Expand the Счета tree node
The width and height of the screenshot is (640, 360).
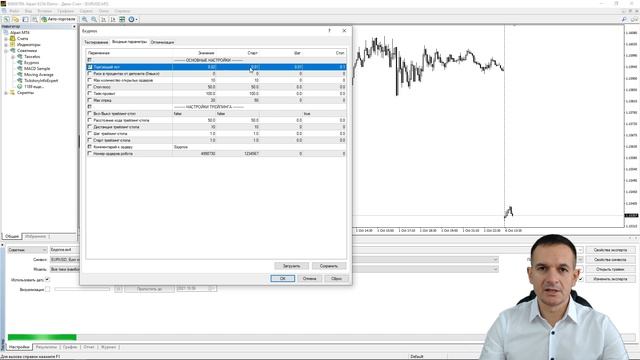6,38
